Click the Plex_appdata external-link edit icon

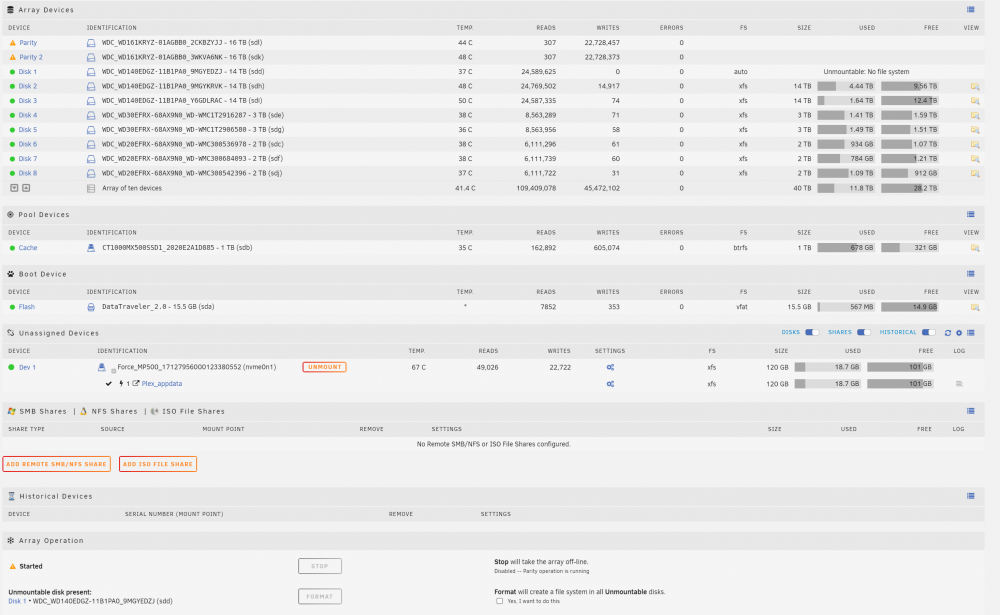(x=136, y=384)
